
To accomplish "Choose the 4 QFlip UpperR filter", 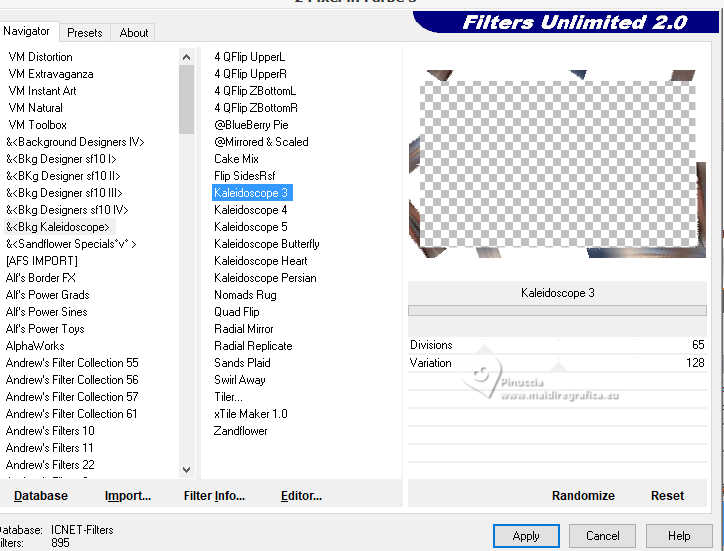I will [x=250, y=74].
